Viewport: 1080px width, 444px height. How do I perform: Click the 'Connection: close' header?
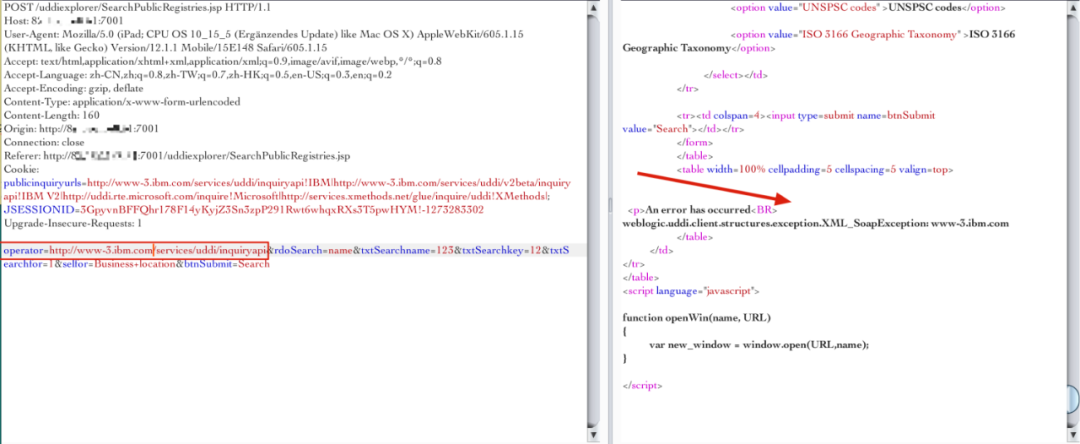point(44,142)
